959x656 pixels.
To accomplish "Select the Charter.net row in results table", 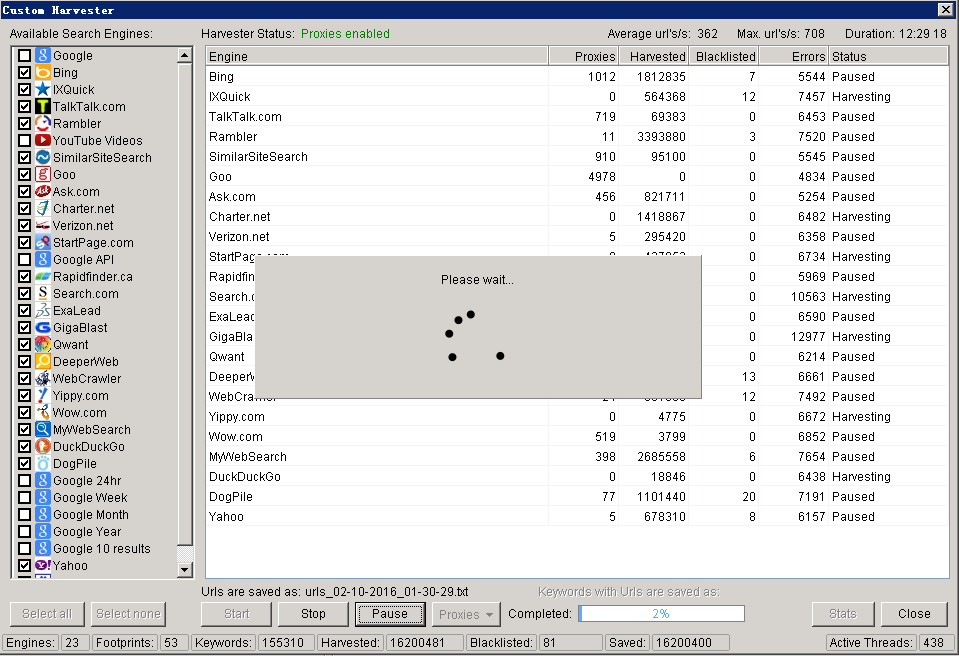I will pos(577,216).
